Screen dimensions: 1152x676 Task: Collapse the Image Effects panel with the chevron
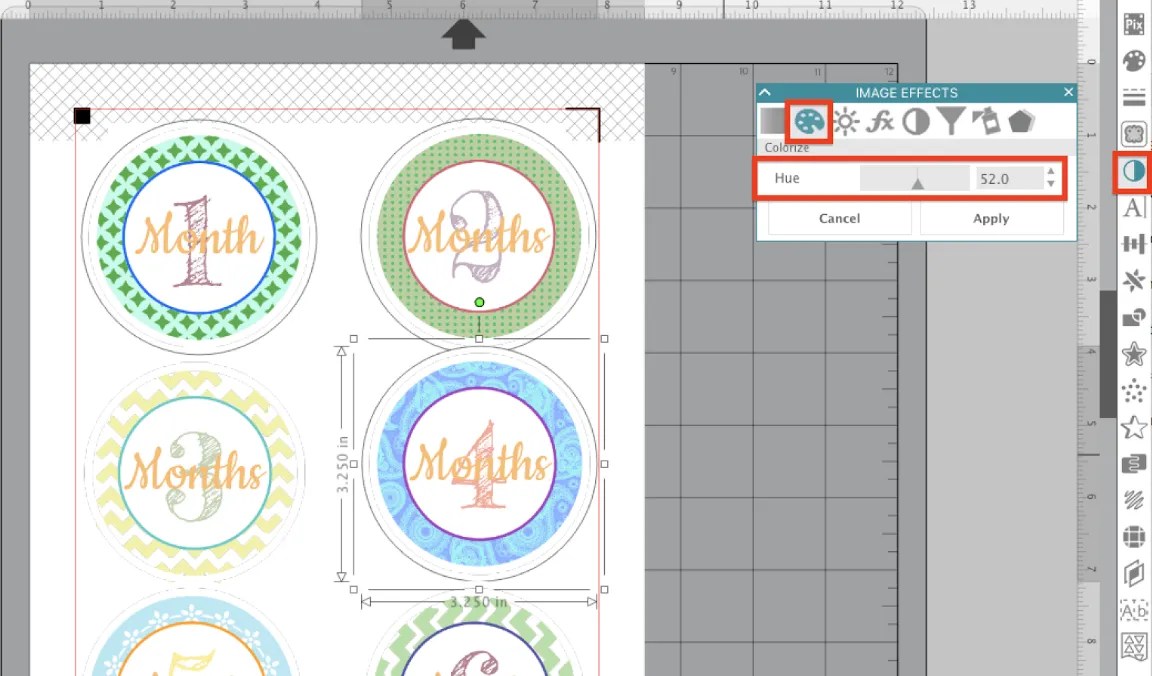[764, 92]
